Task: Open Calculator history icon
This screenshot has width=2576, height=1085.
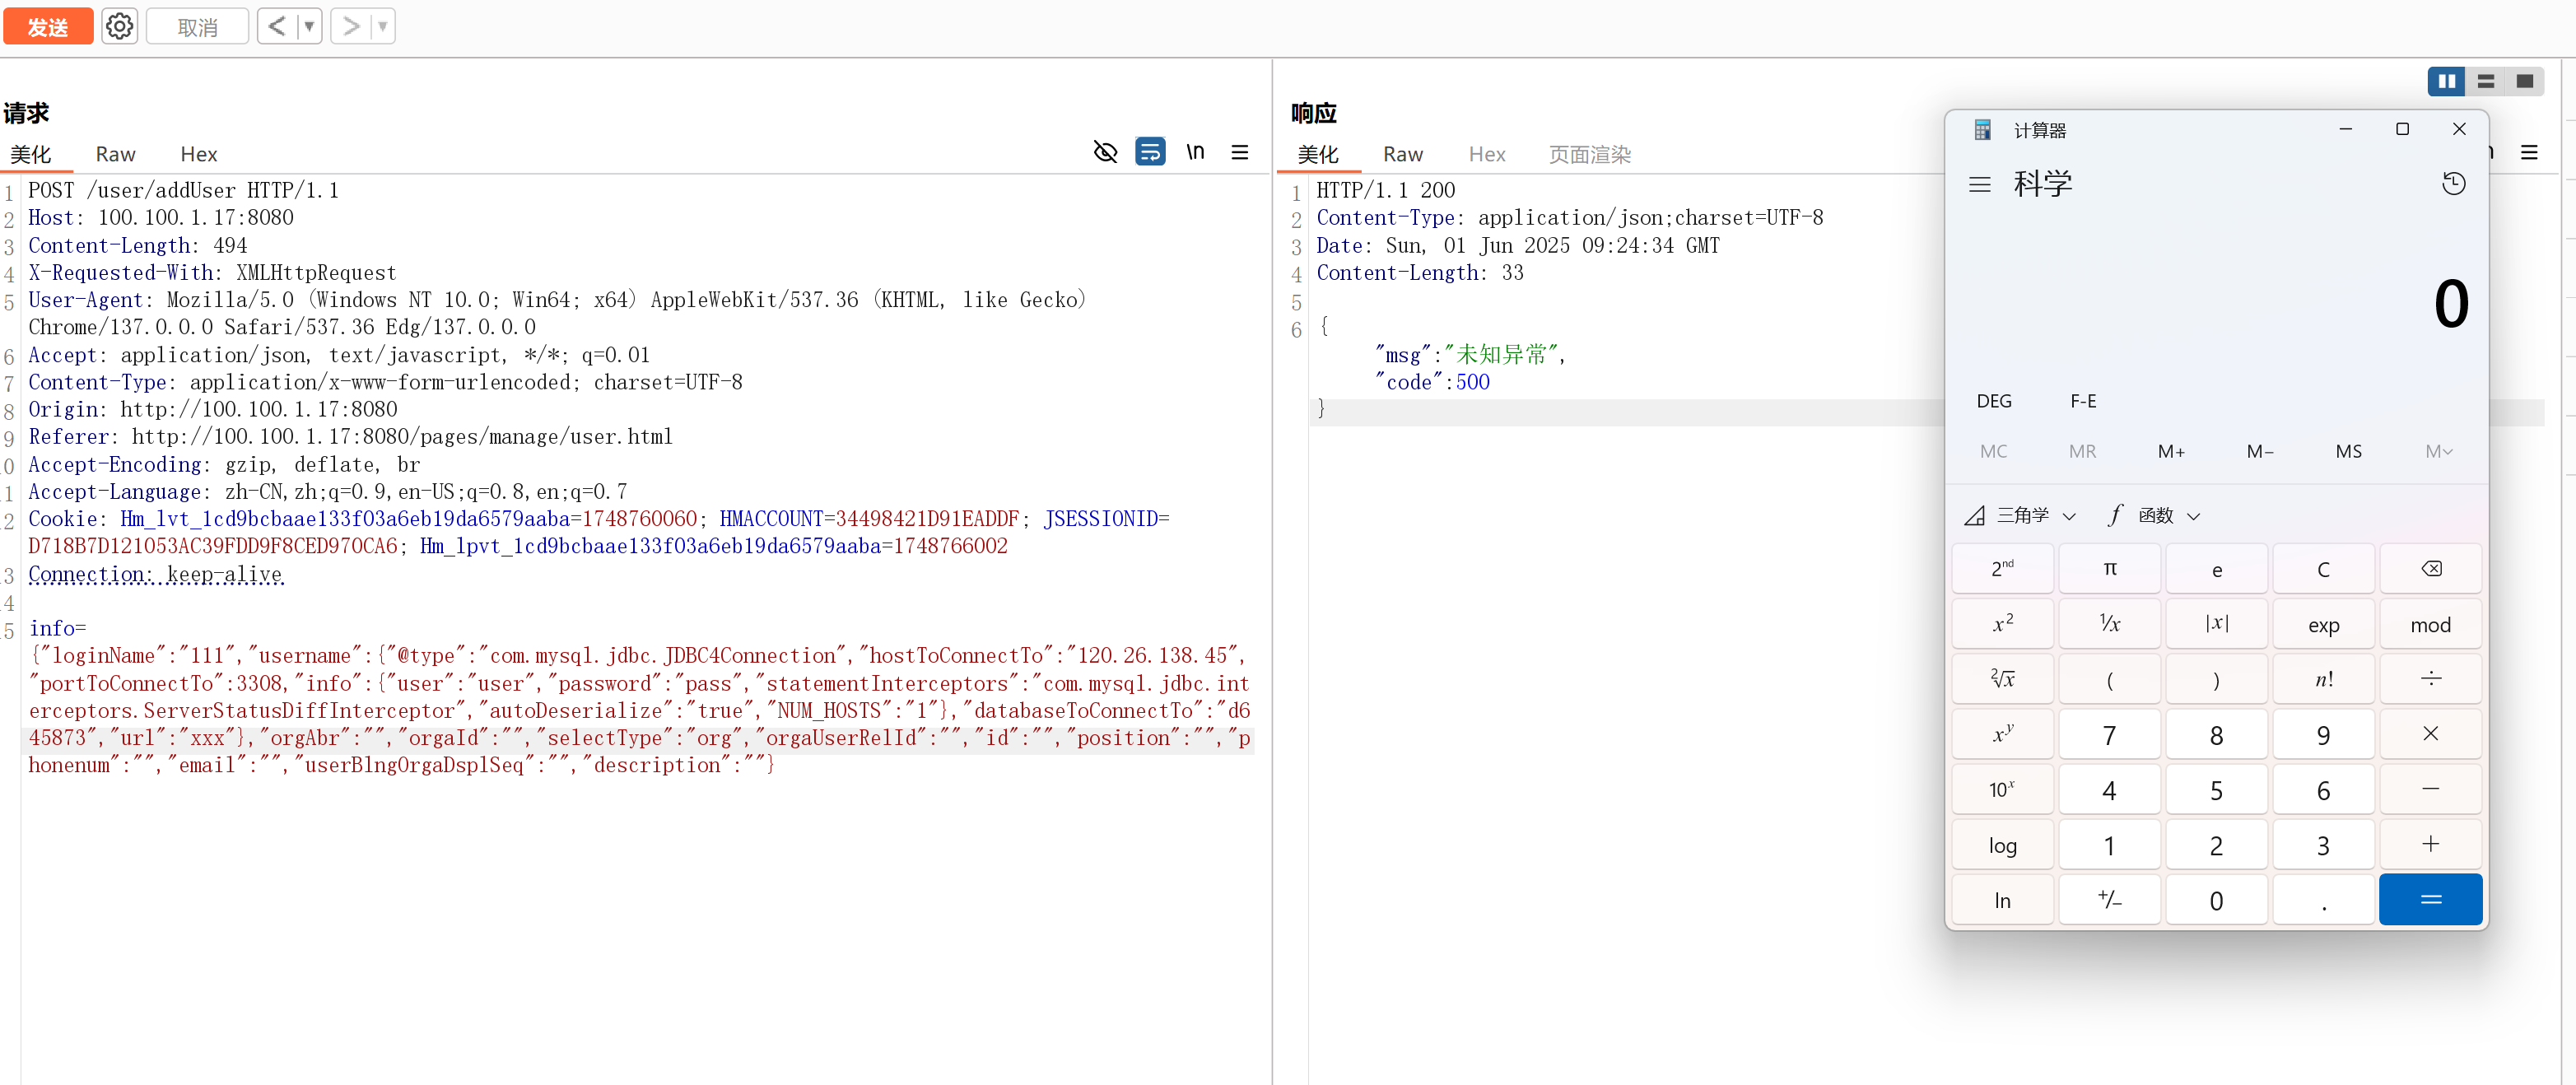Action: click(x=2453, y=184)
